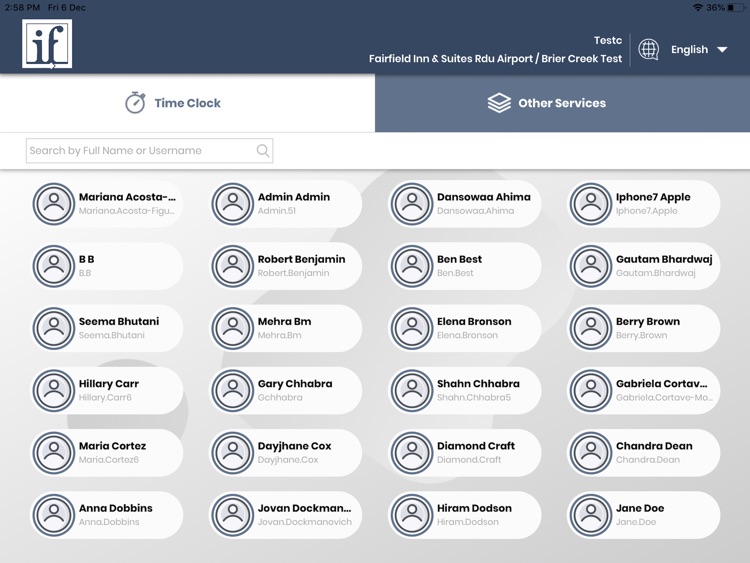
Task: Choose the Hiram Dodson name label
Action: [x=474, y=508]
